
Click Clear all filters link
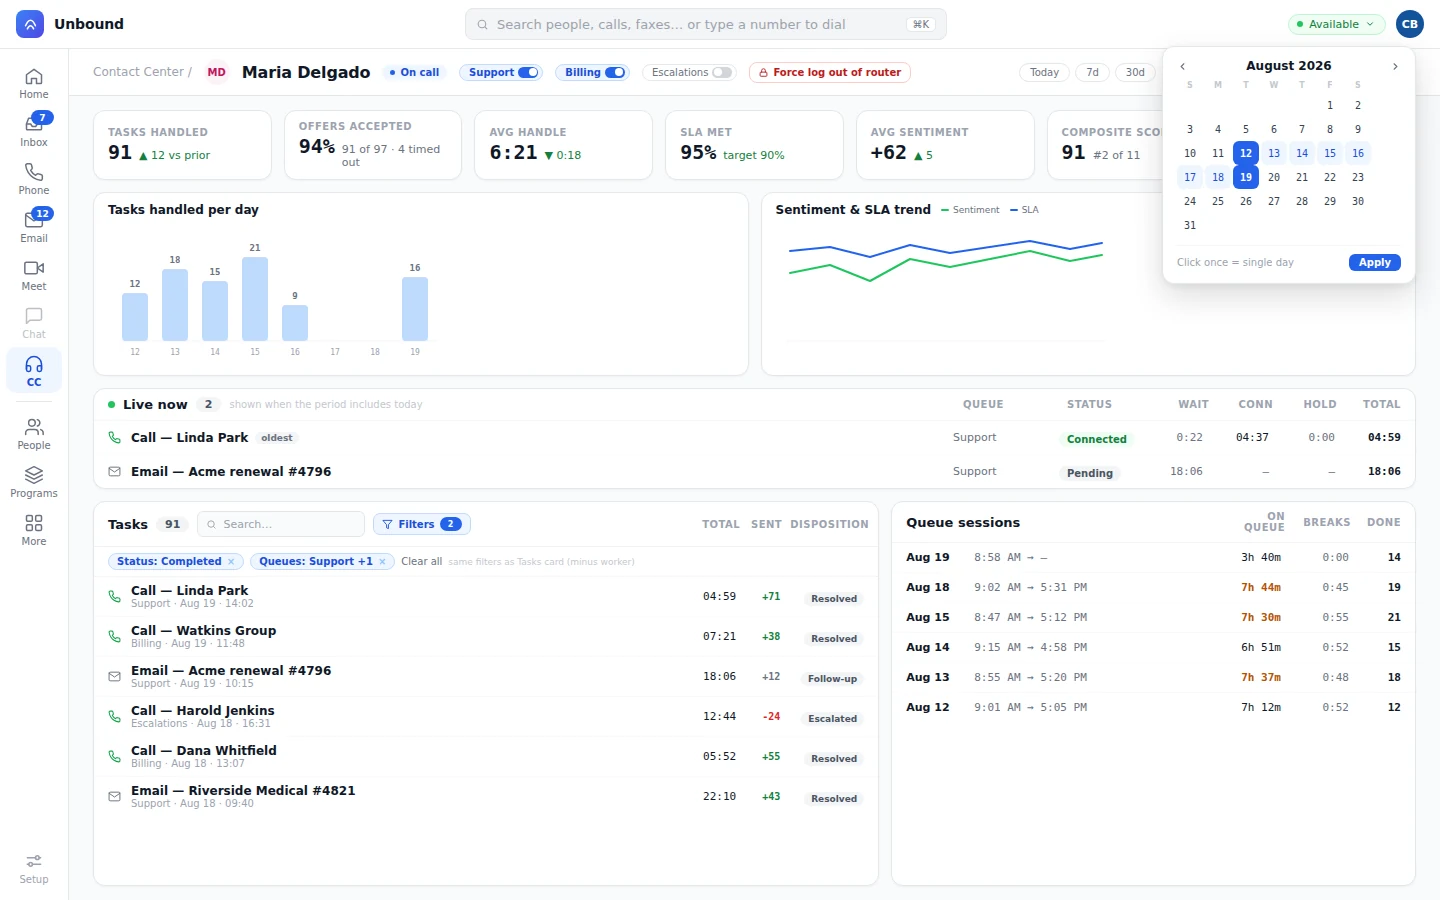422,562
